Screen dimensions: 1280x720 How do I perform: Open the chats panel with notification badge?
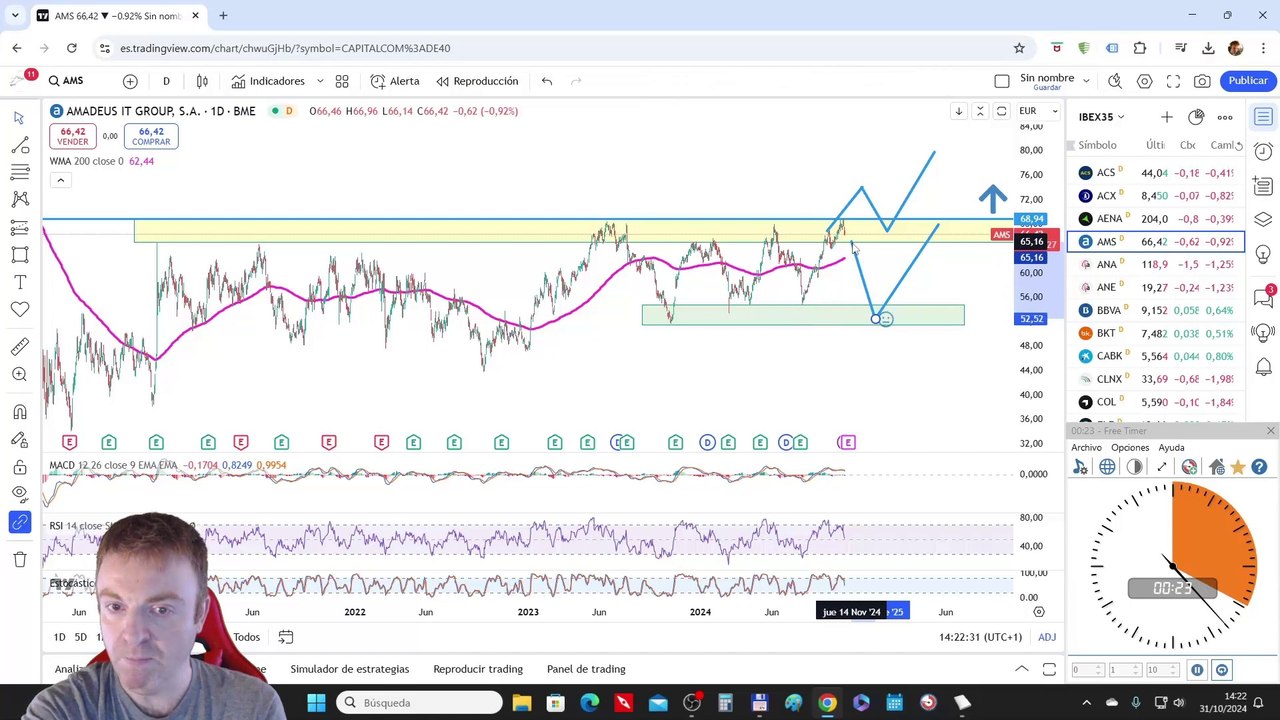pyautogui.click(x=1263, y=297)
